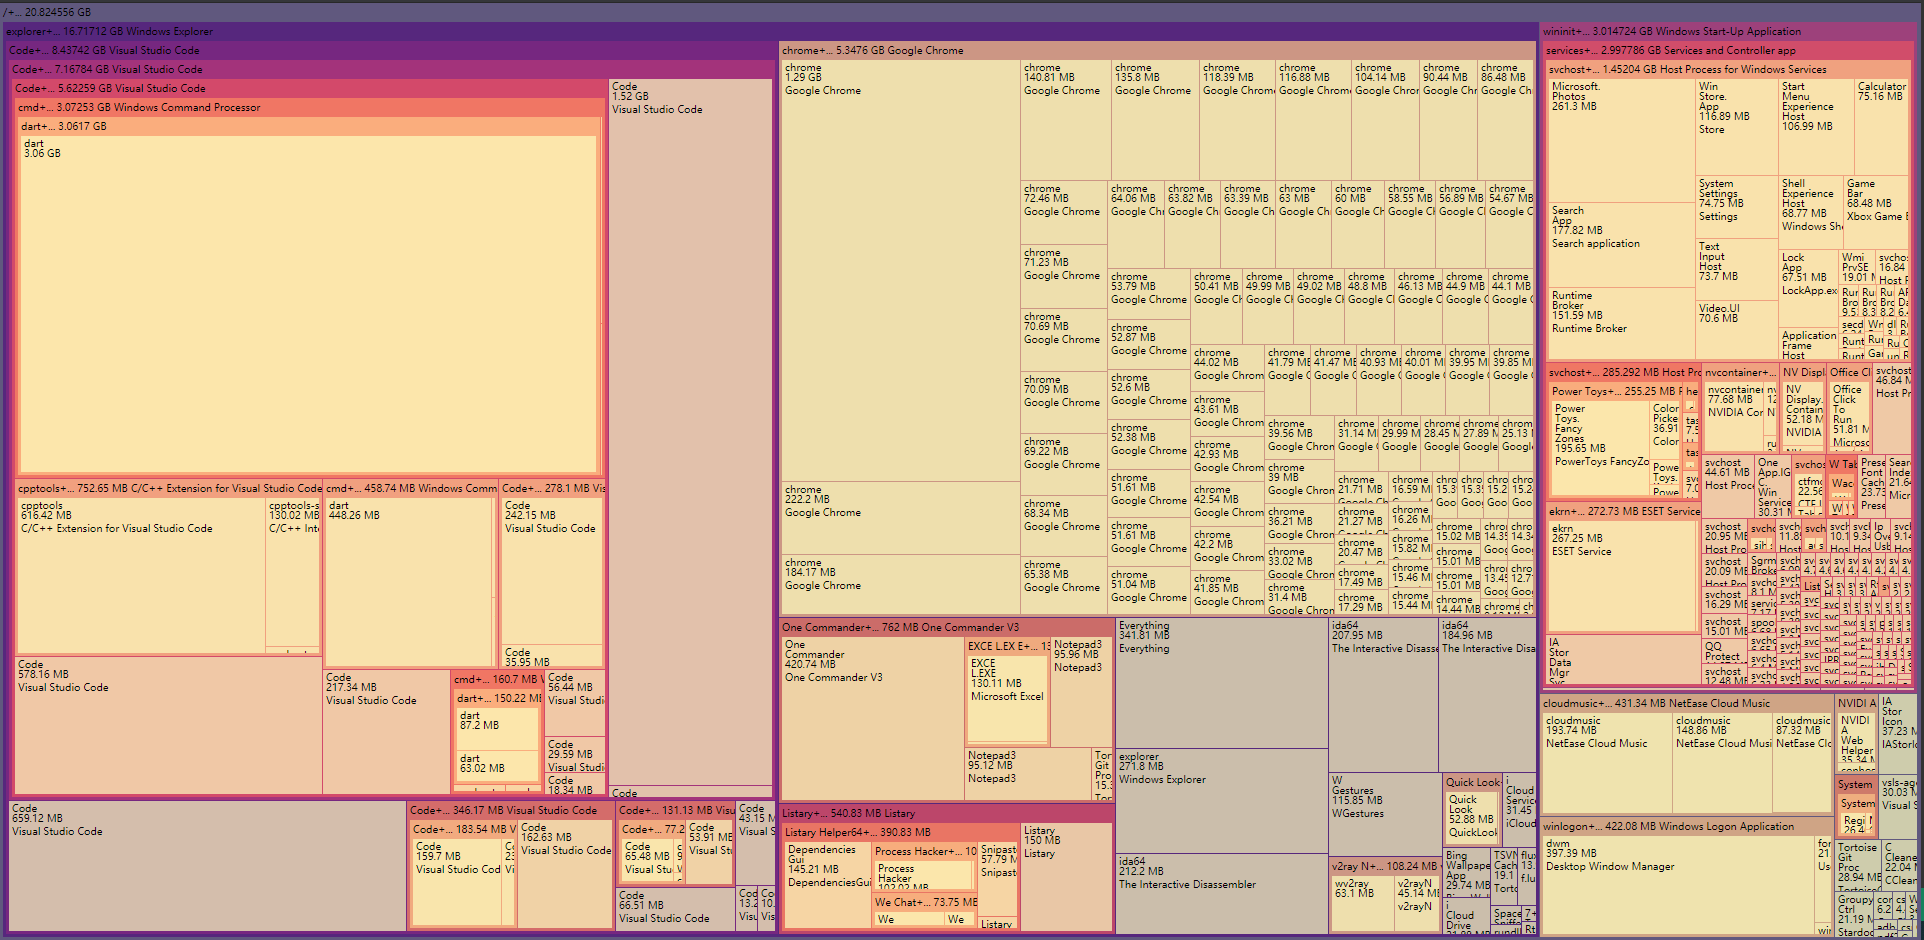This screenshot has height=940, width=1924.
Task: Click the chrome 222.2 MB block
Action: 900,517
